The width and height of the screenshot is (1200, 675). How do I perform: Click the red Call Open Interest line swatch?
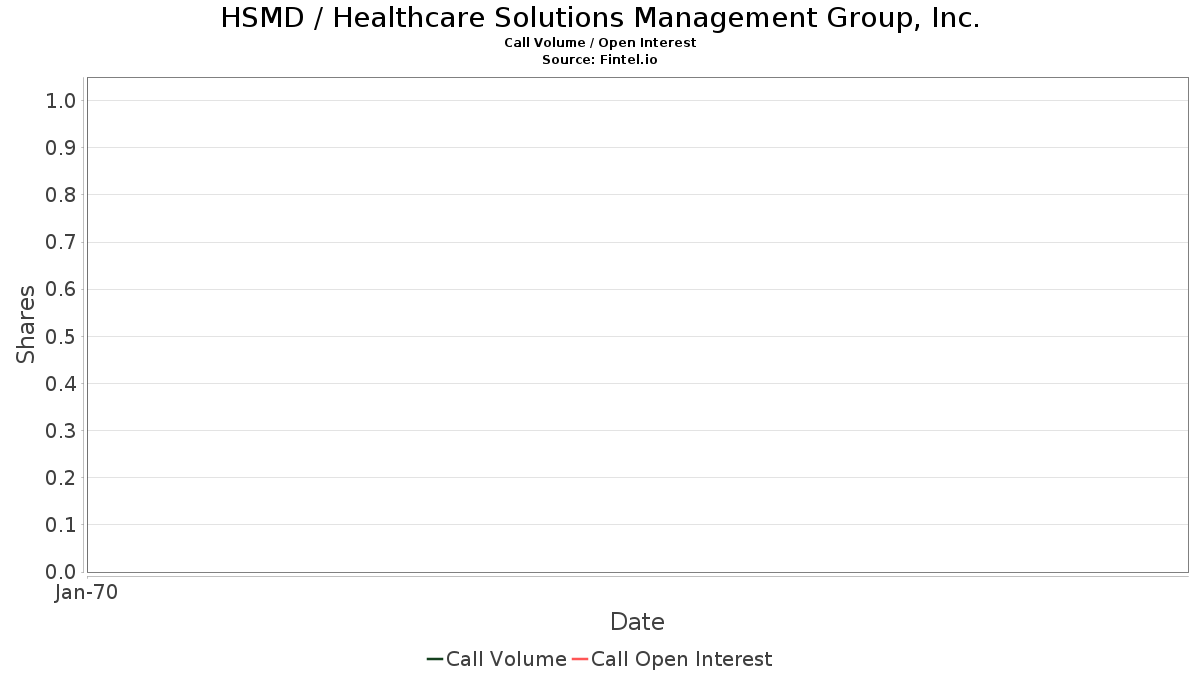click(x=580, y=659)
